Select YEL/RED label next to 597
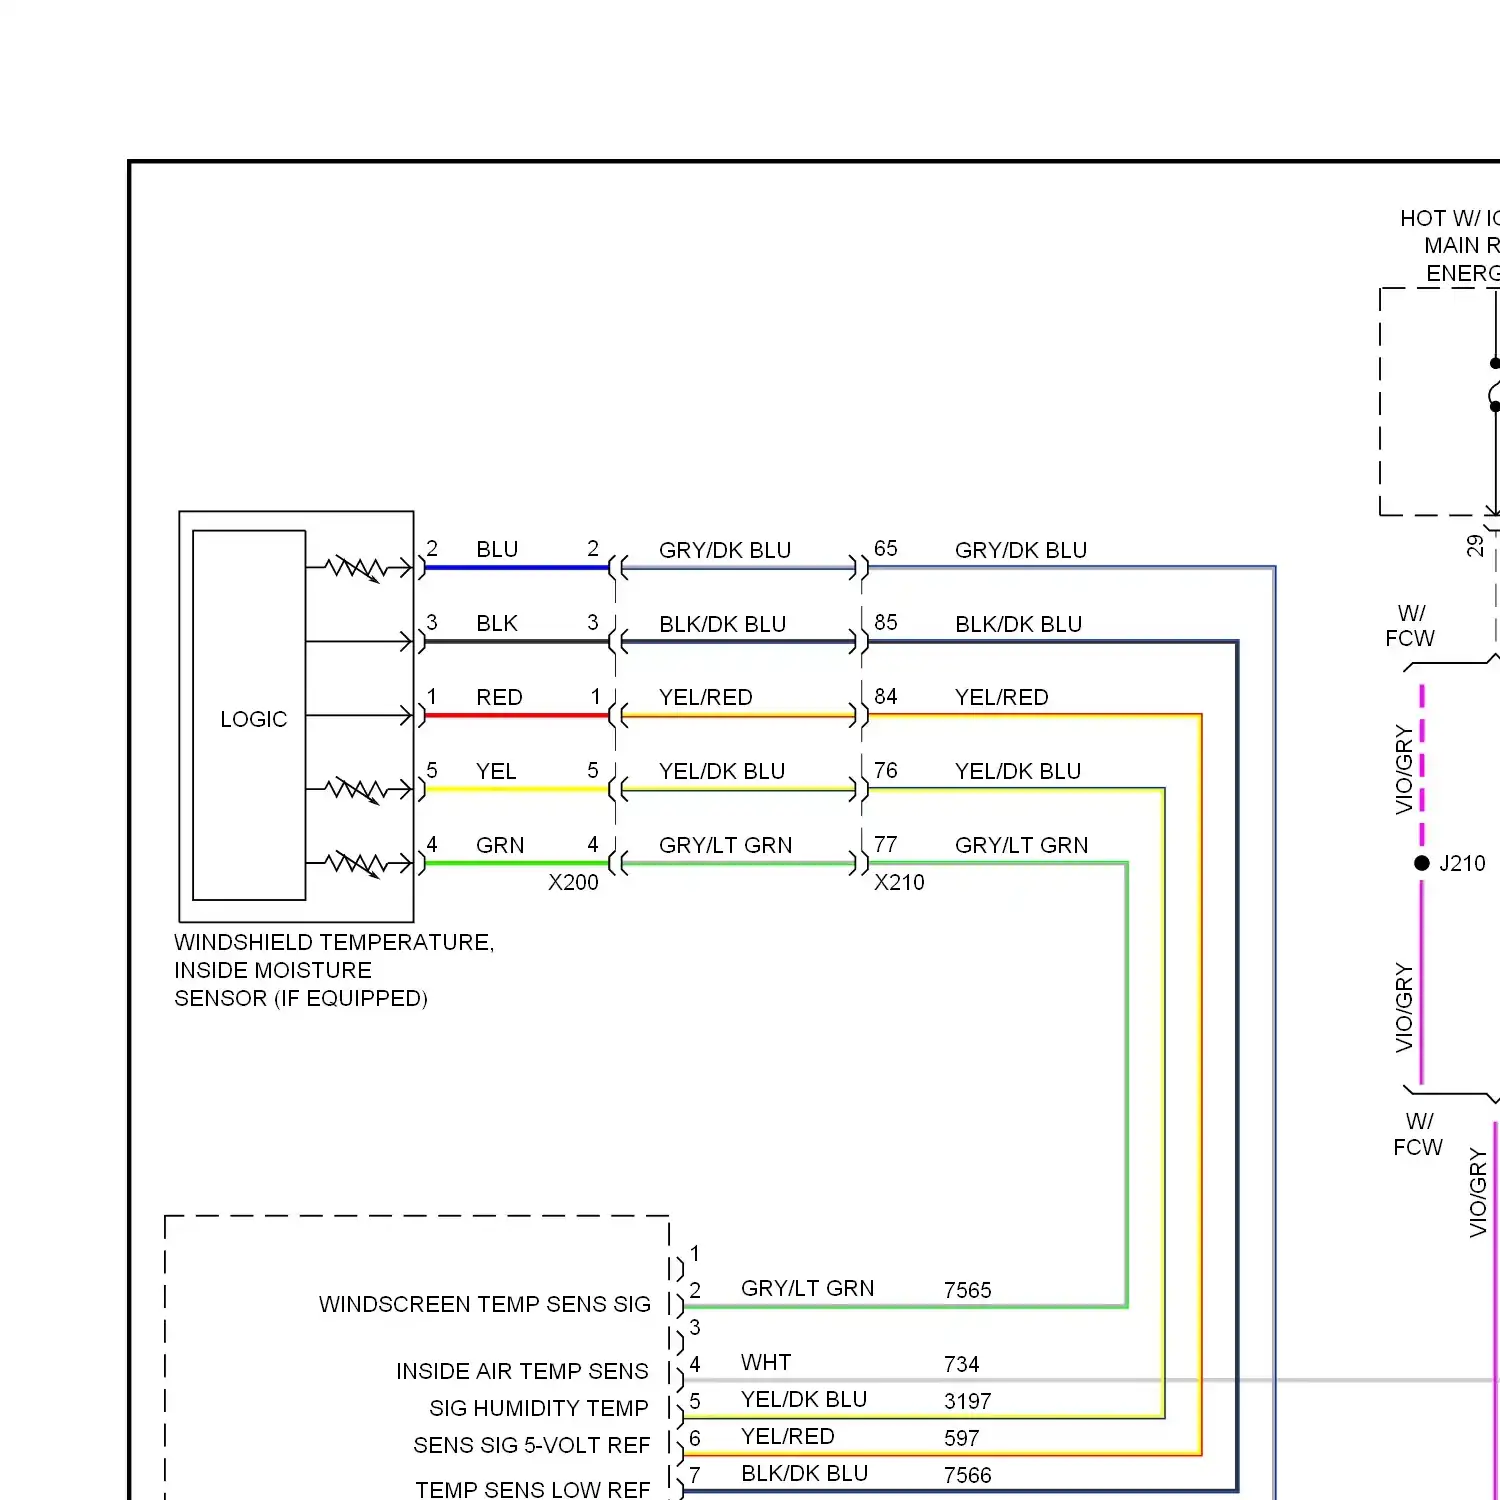 788,1436
